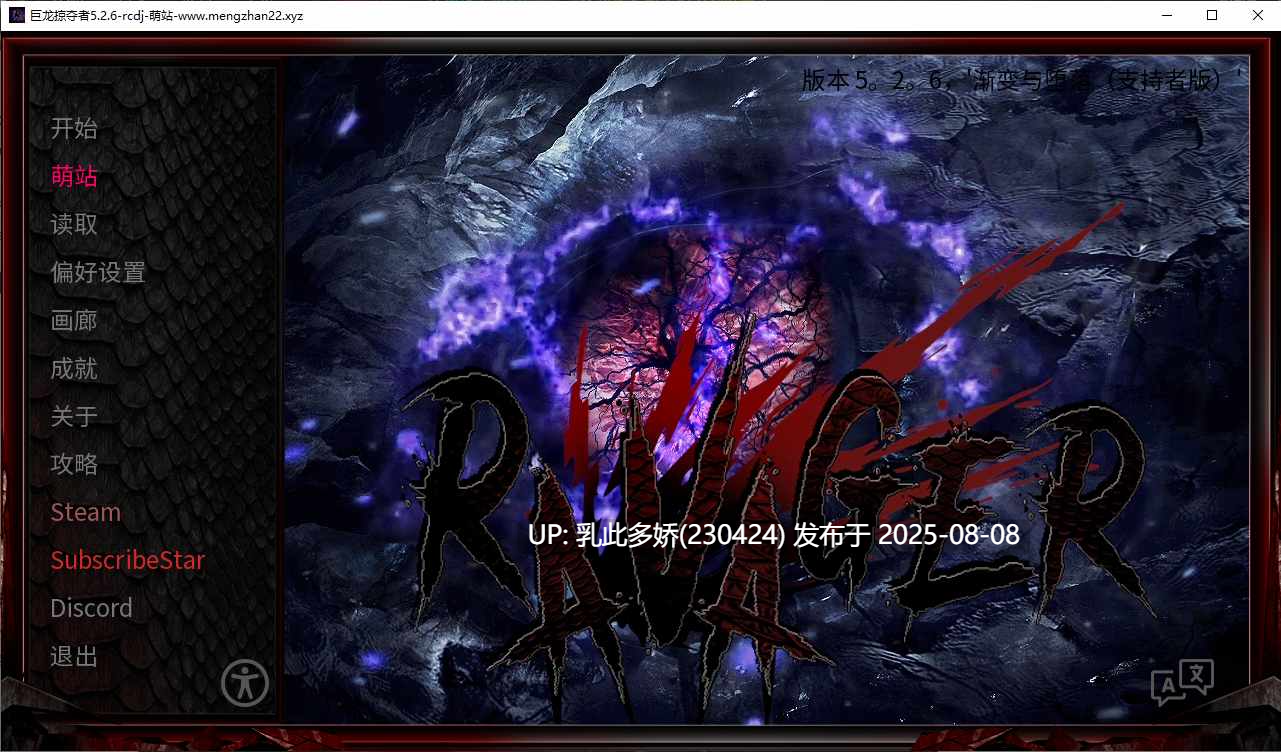1281x752 pixels.
Task: Open the 画廊 gallery
Action: pyautogui.click(x=74, y=320)
